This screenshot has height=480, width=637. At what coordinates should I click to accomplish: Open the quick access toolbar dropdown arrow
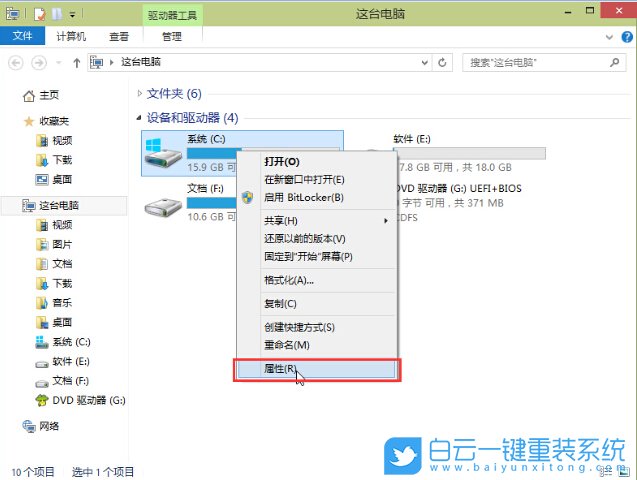72,15
